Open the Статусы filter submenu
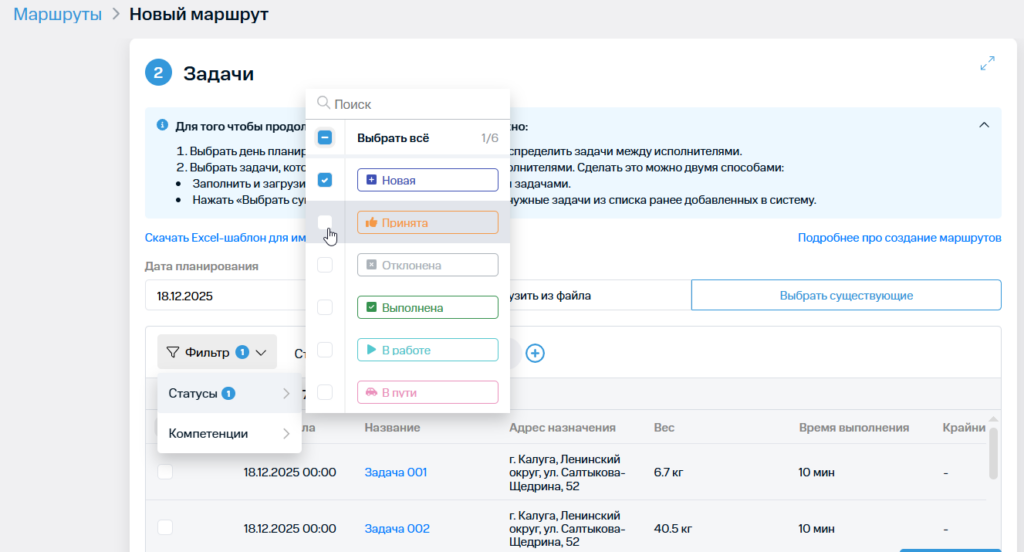The width and height of the screenshot is (1024, 552). (229, 394)
